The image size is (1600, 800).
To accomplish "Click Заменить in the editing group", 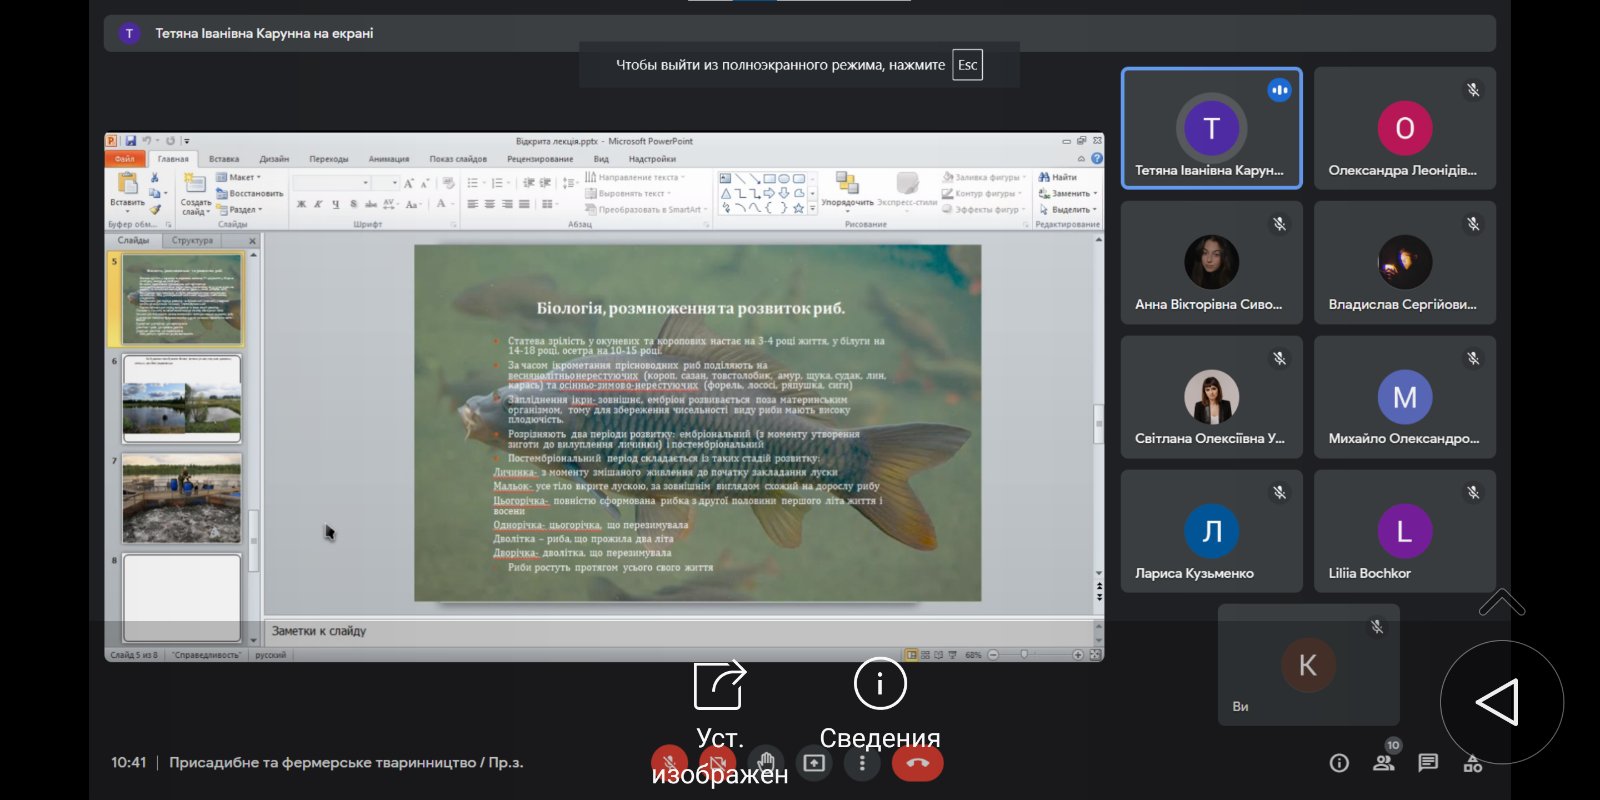I will click(x=1068, y=193).
